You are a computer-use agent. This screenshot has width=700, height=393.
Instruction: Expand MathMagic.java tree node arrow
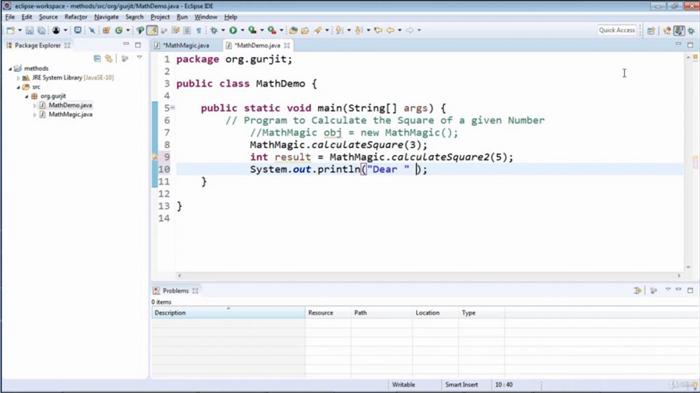click(x=35, y=115)
